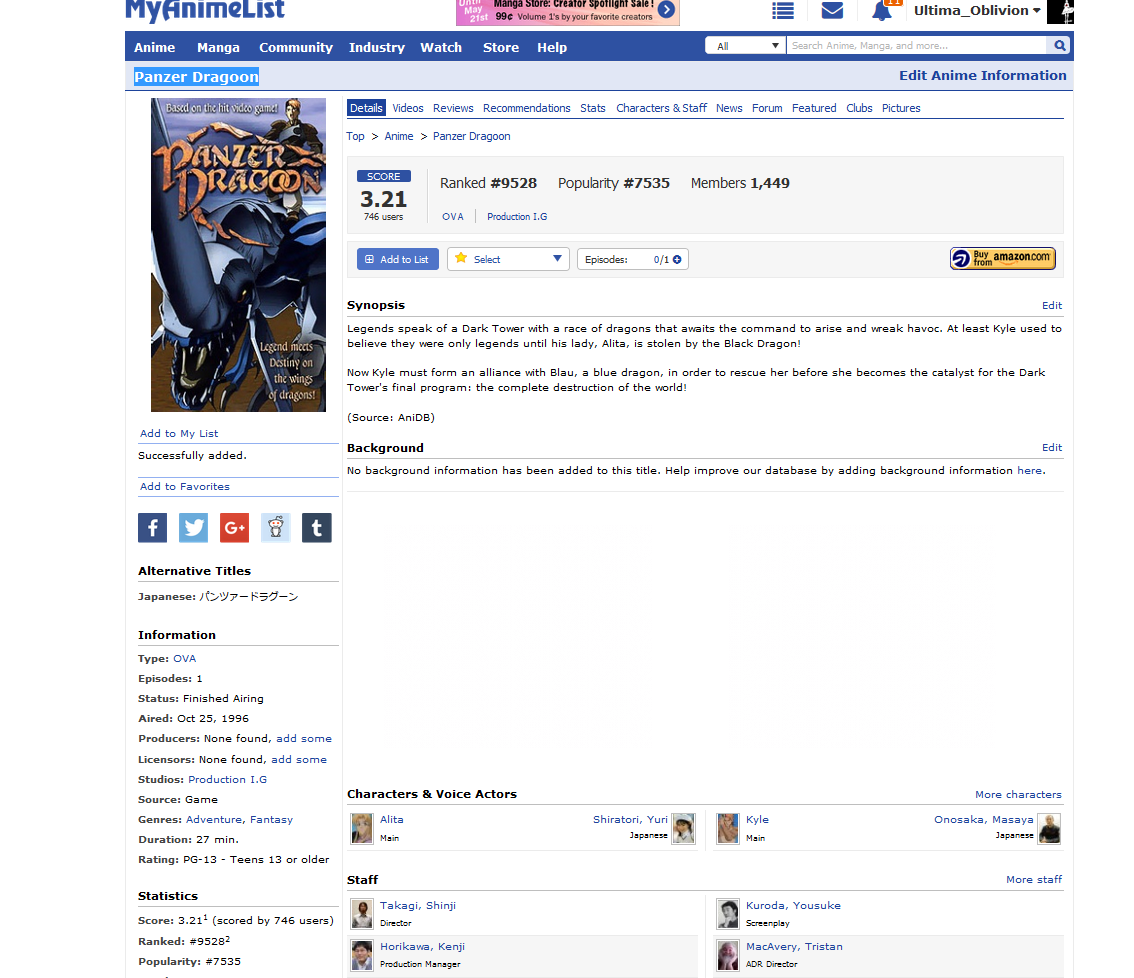Click the search magnifier button
Image resolution: width=1134 pixels, height=978 pixels.
click(x=1059, y=46)
